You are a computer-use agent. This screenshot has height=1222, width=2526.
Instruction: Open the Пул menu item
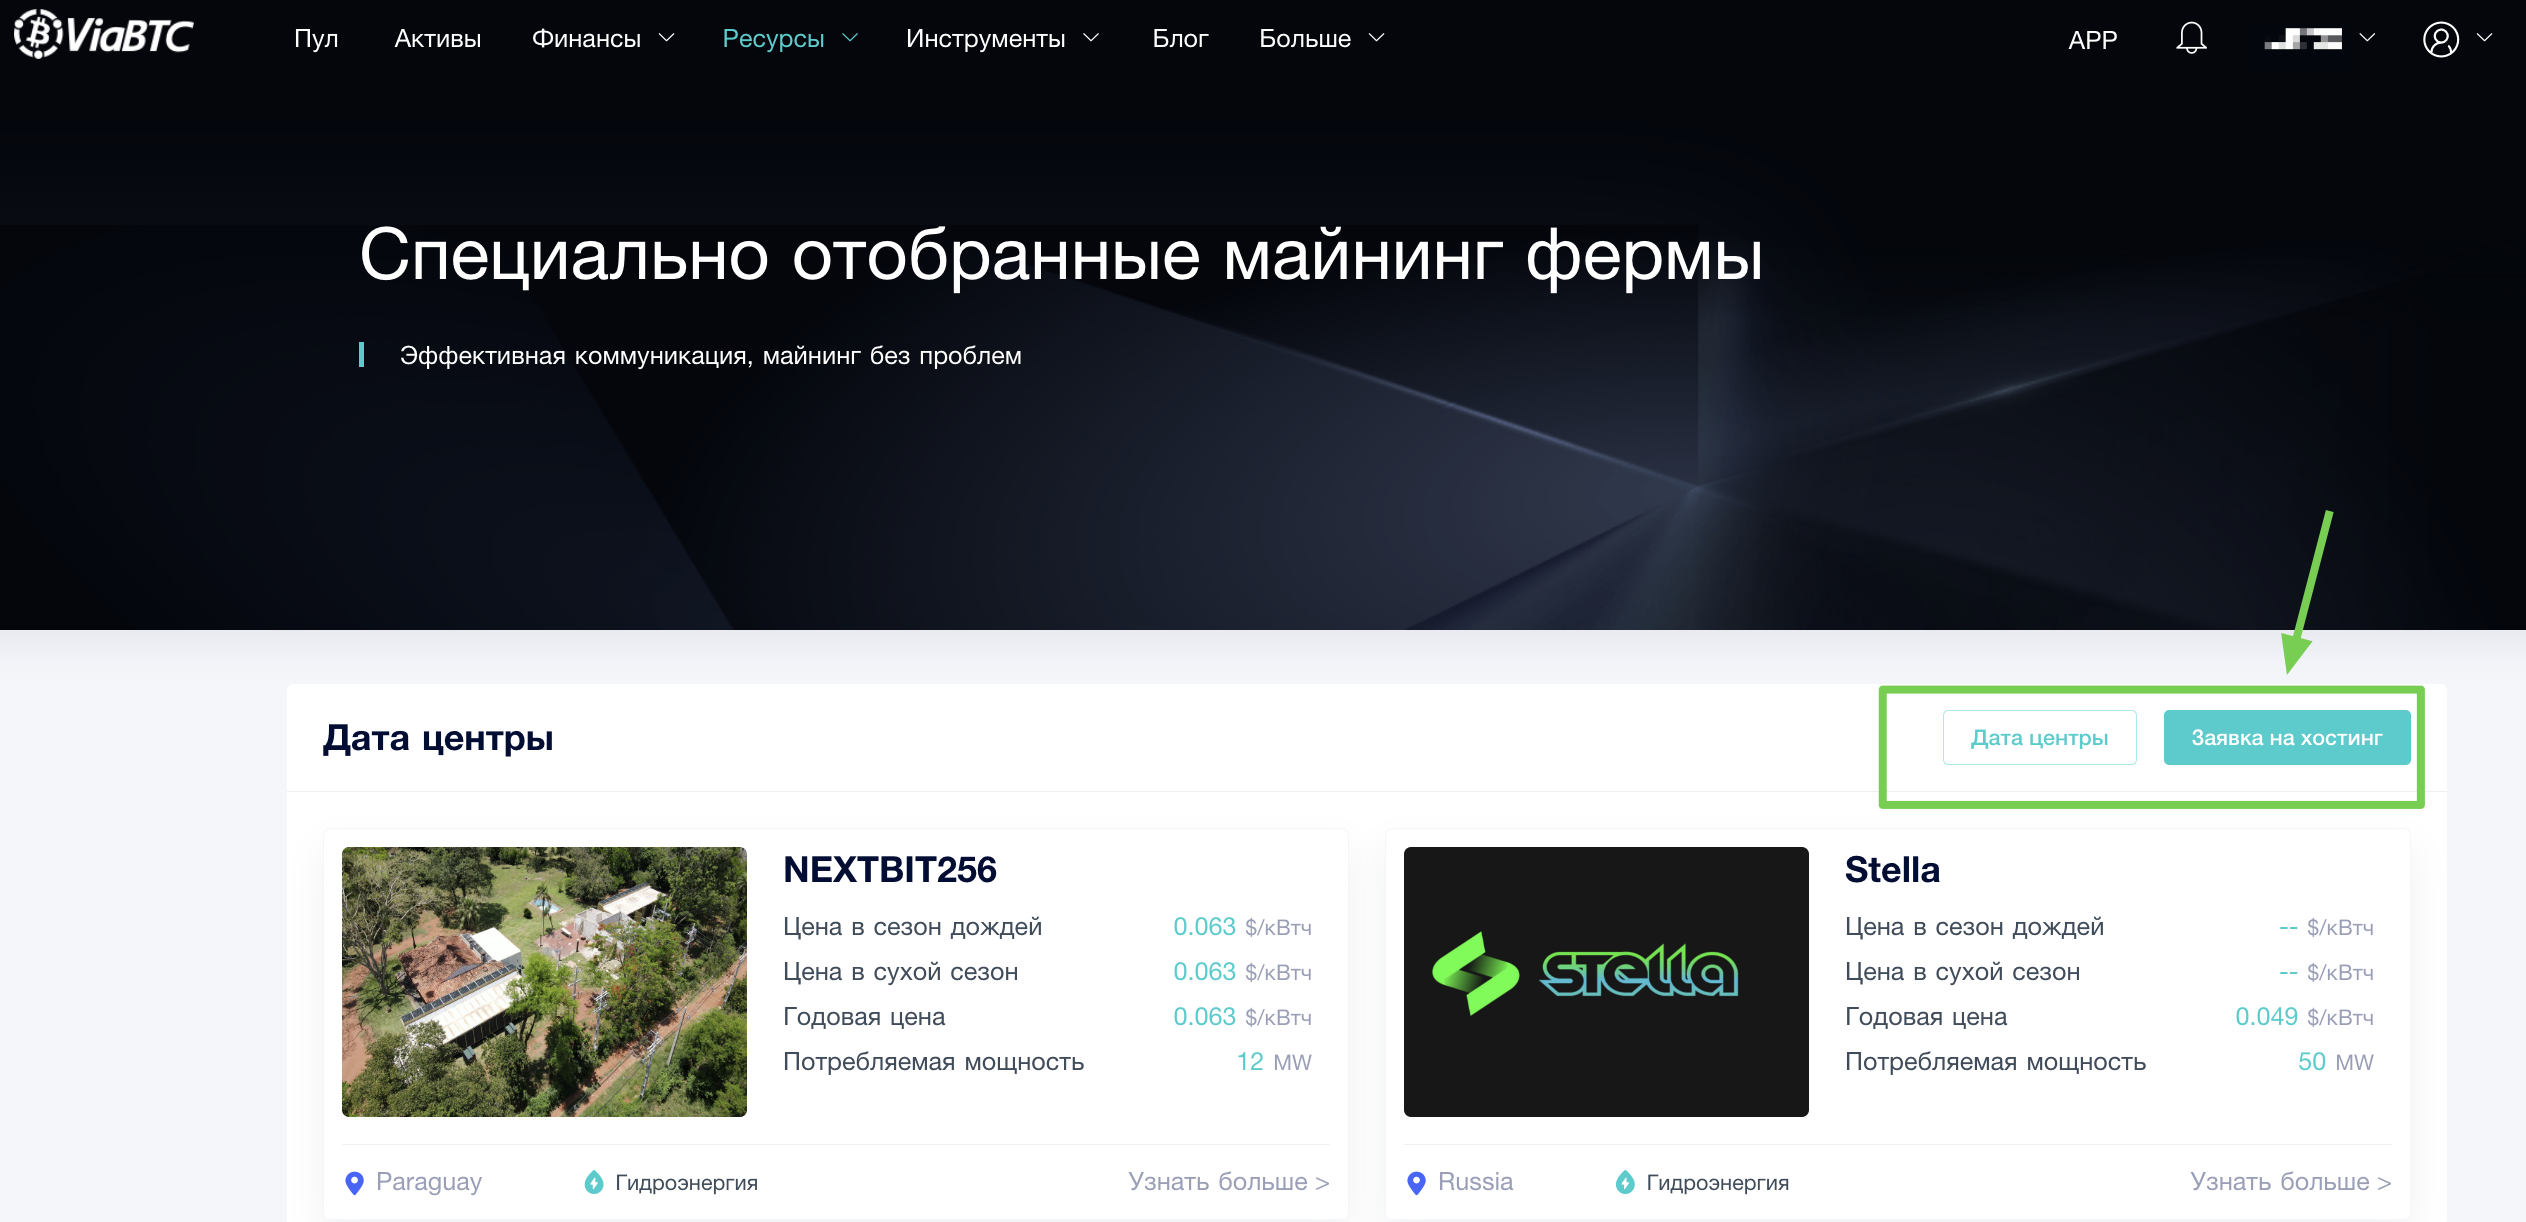point(316,39)
